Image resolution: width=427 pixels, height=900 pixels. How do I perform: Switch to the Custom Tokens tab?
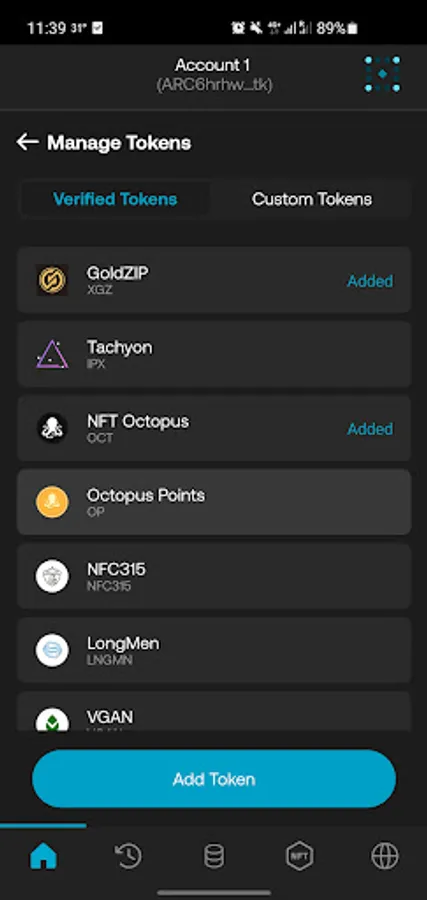[312, 199]
